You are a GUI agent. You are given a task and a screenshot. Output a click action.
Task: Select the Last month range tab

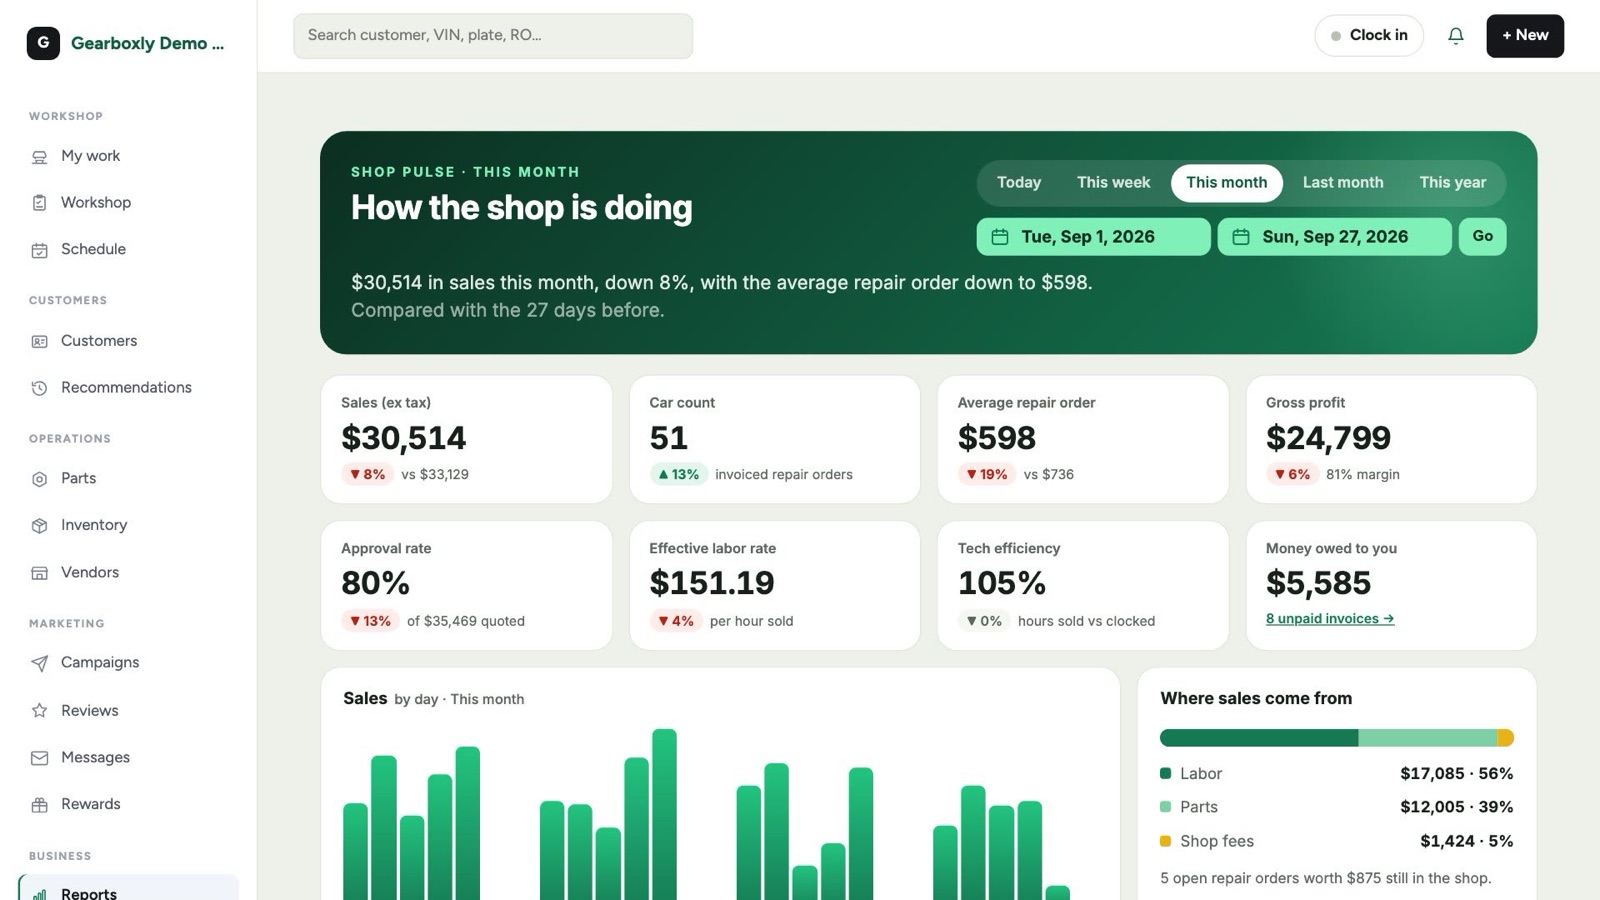coord(1342,183)
